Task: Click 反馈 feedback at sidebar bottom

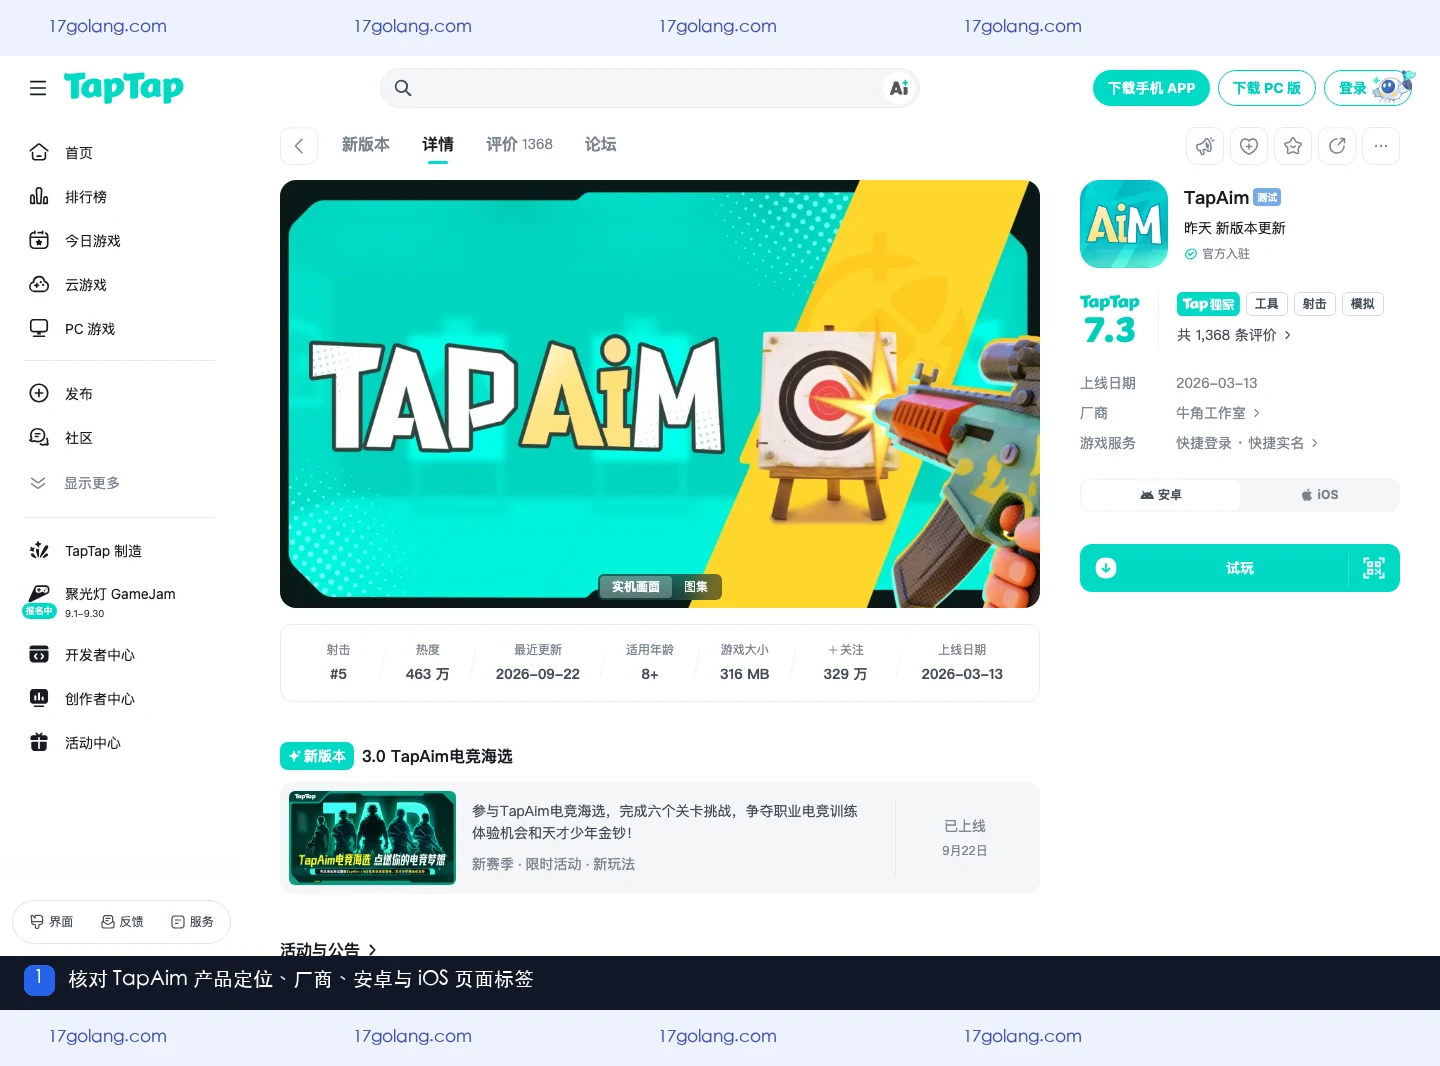Action: click(x=122, y=922)
